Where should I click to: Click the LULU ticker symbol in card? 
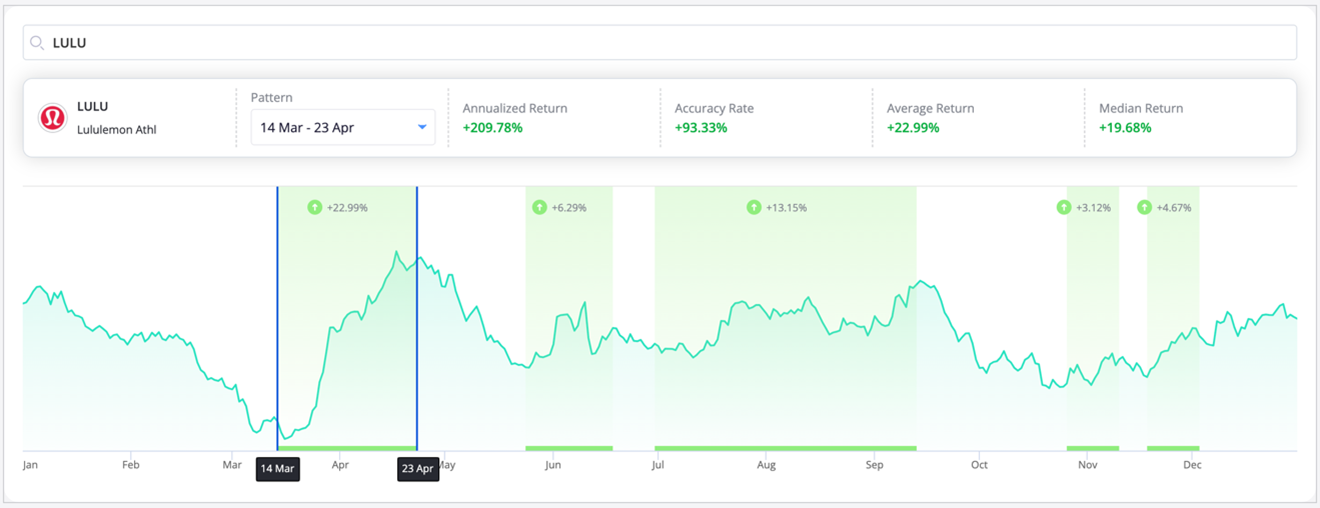(x=92, y=107)
